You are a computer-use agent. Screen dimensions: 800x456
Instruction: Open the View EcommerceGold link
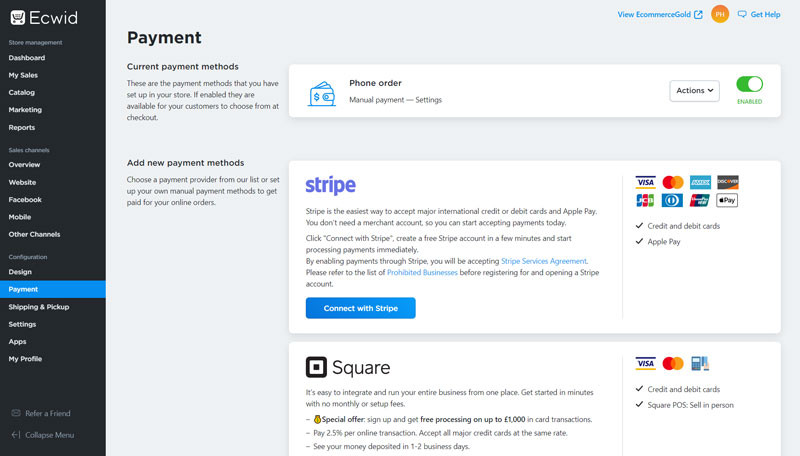pos(654,14)
